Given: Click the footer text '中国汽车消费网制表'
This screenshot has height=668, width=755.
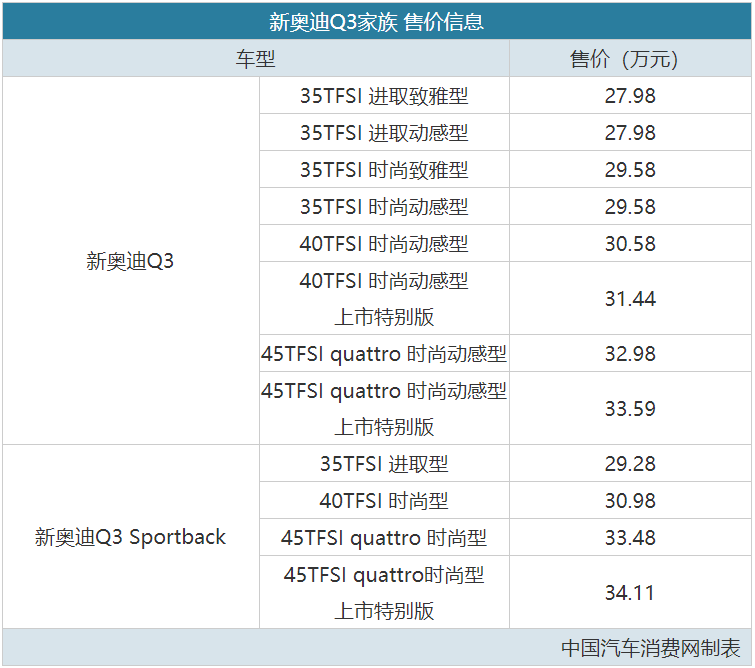Looking at the screenshot, I should click(x=651, y=648).
